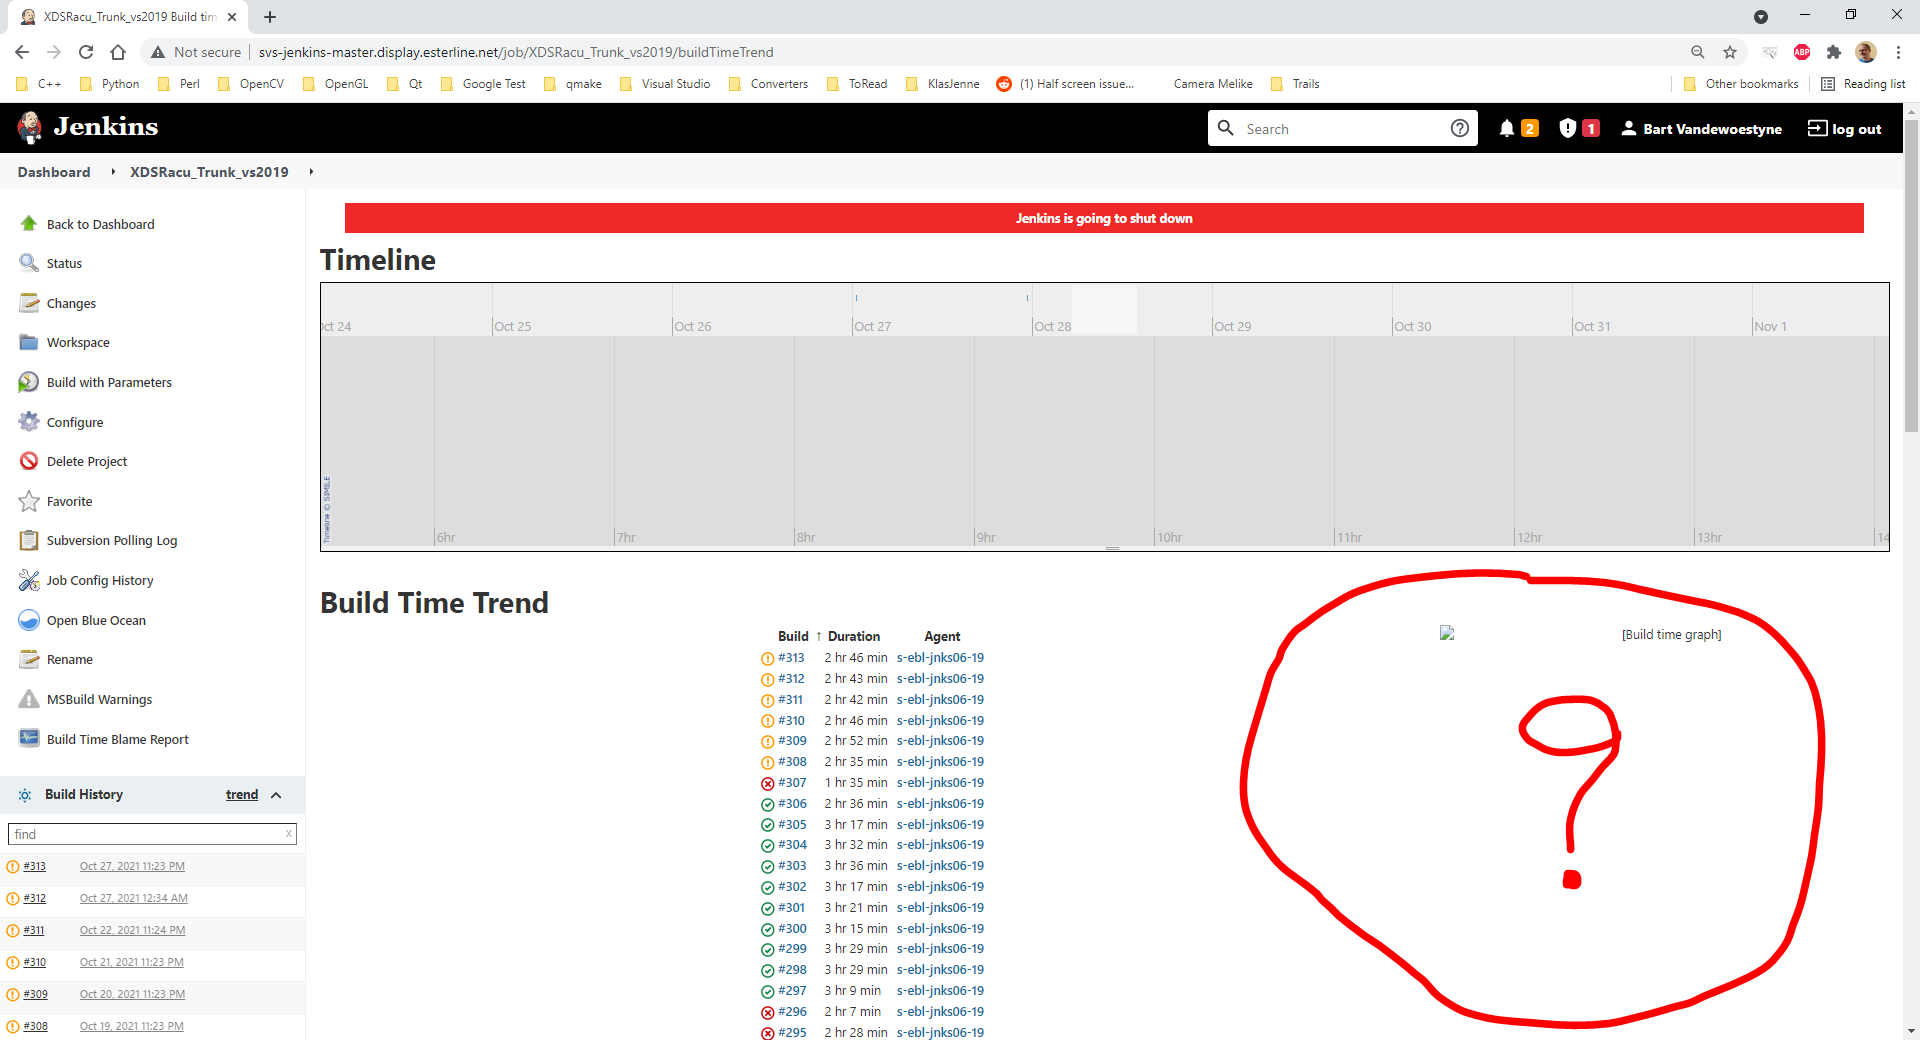Select Open Blue Ocean menu item
The height and width of the screenshot is (1040, 1920).
tap(96, 620)
